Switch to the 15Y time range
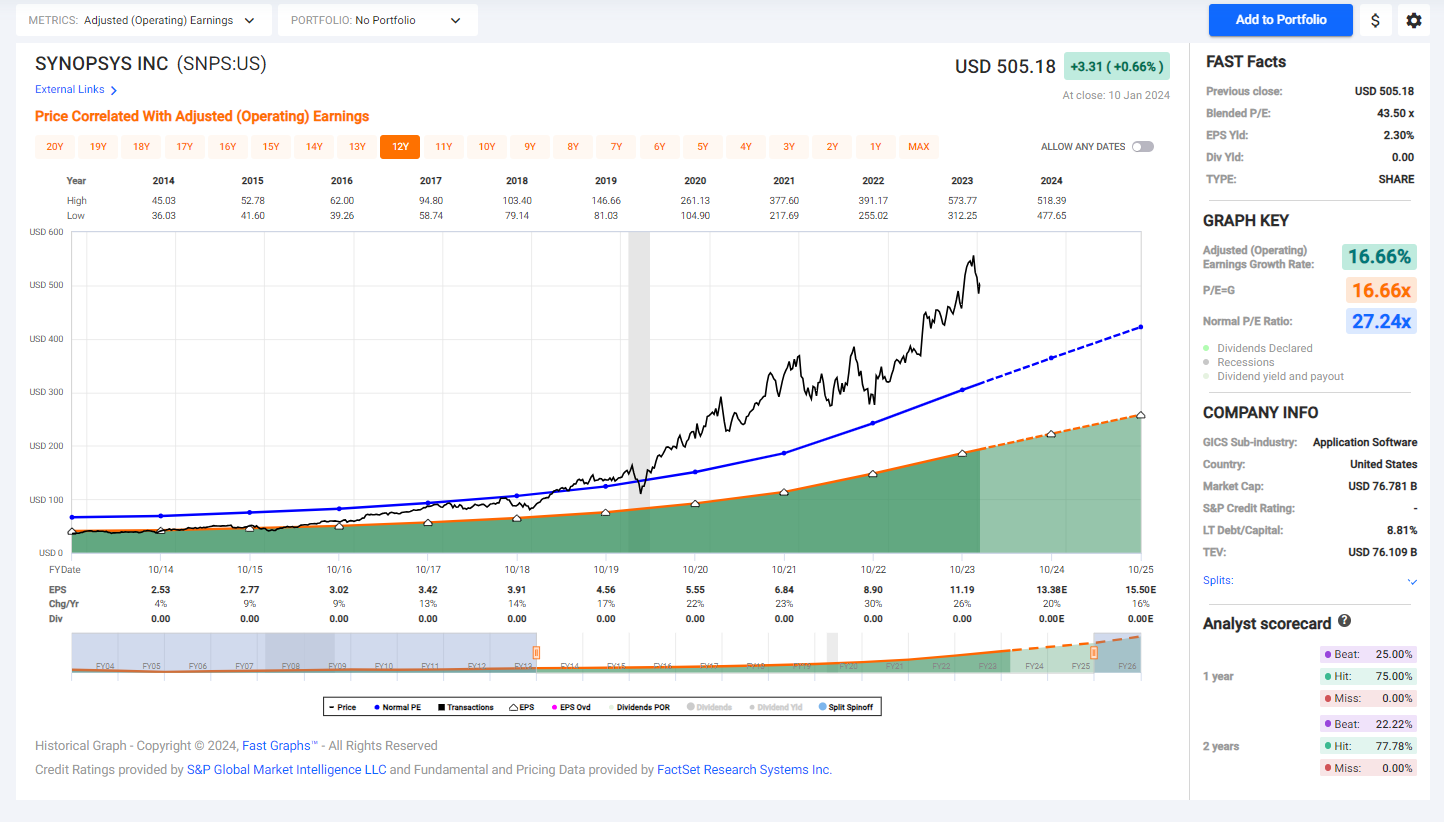 (x=271, y=147)
